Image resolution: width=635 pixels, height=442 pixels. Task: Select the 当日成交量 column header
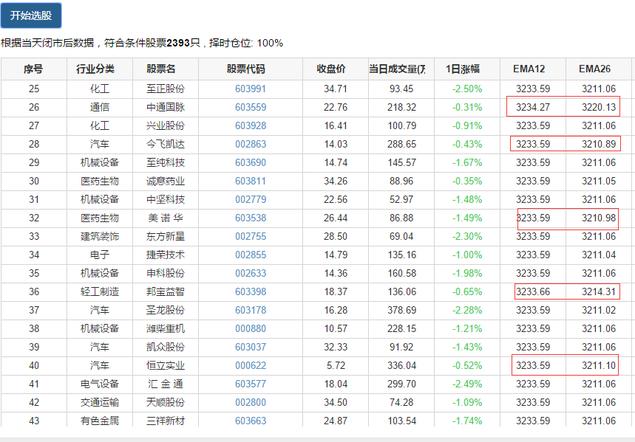(396, 69)
